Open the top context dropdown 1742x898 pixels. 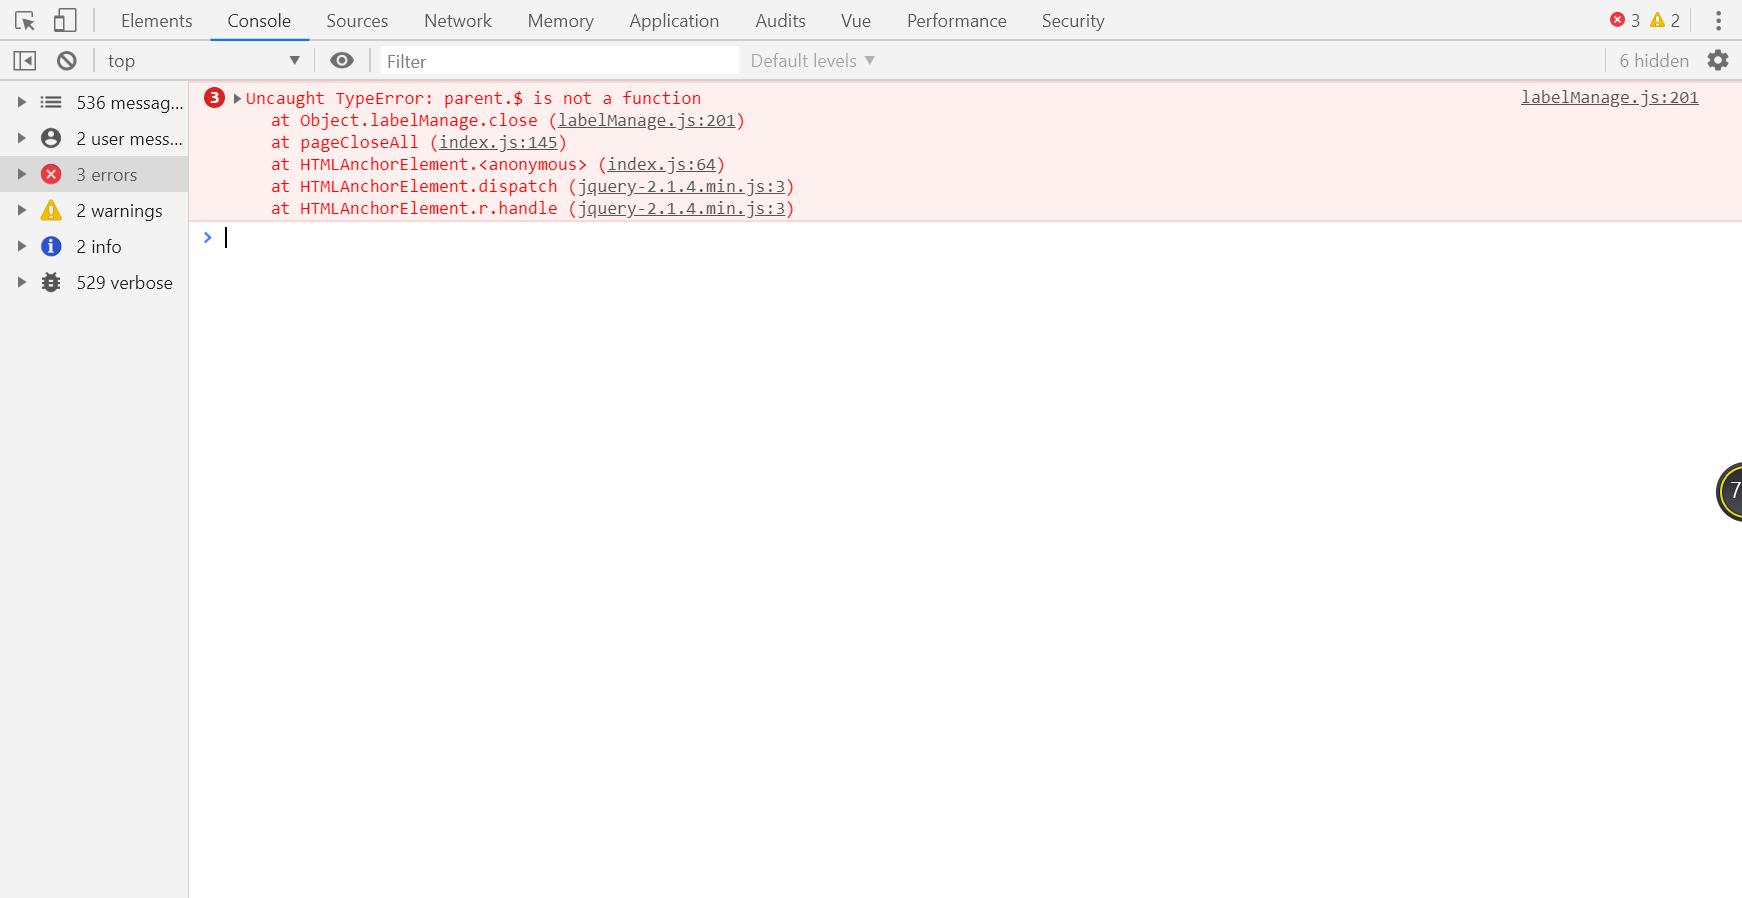click(203, 61)
